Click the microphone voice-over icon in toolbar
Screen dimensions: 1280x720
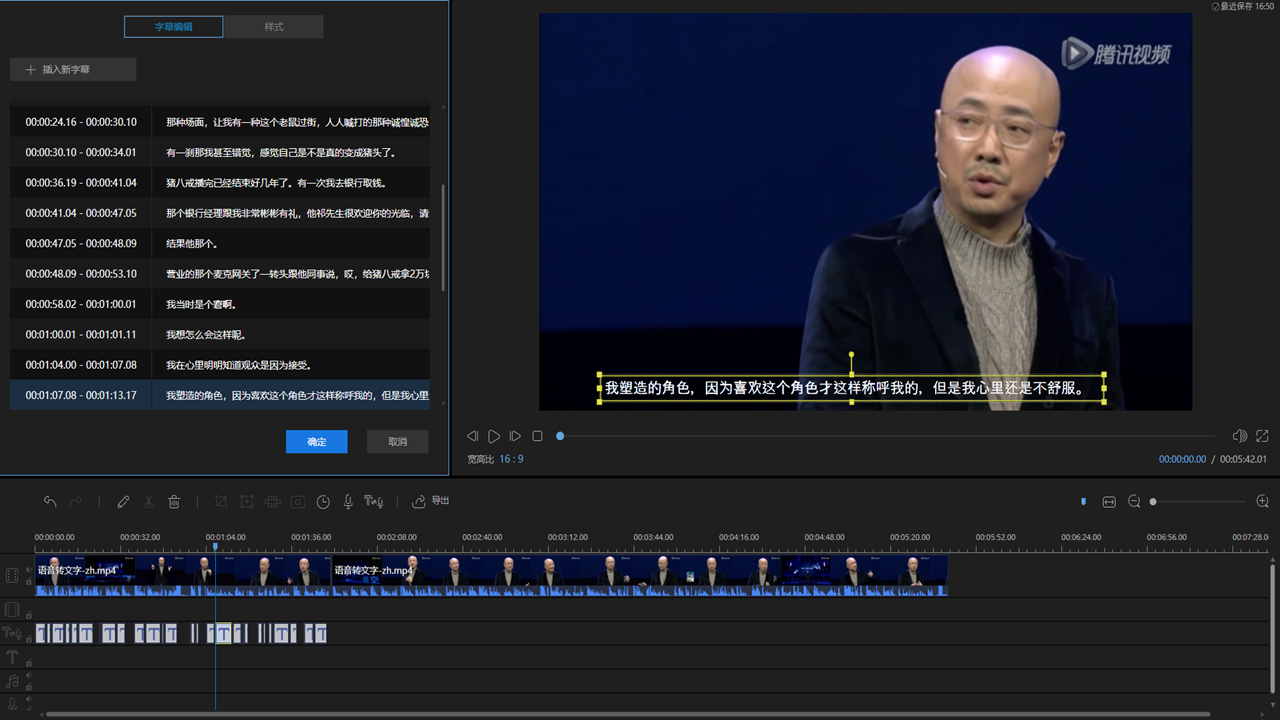coord(348,502)
